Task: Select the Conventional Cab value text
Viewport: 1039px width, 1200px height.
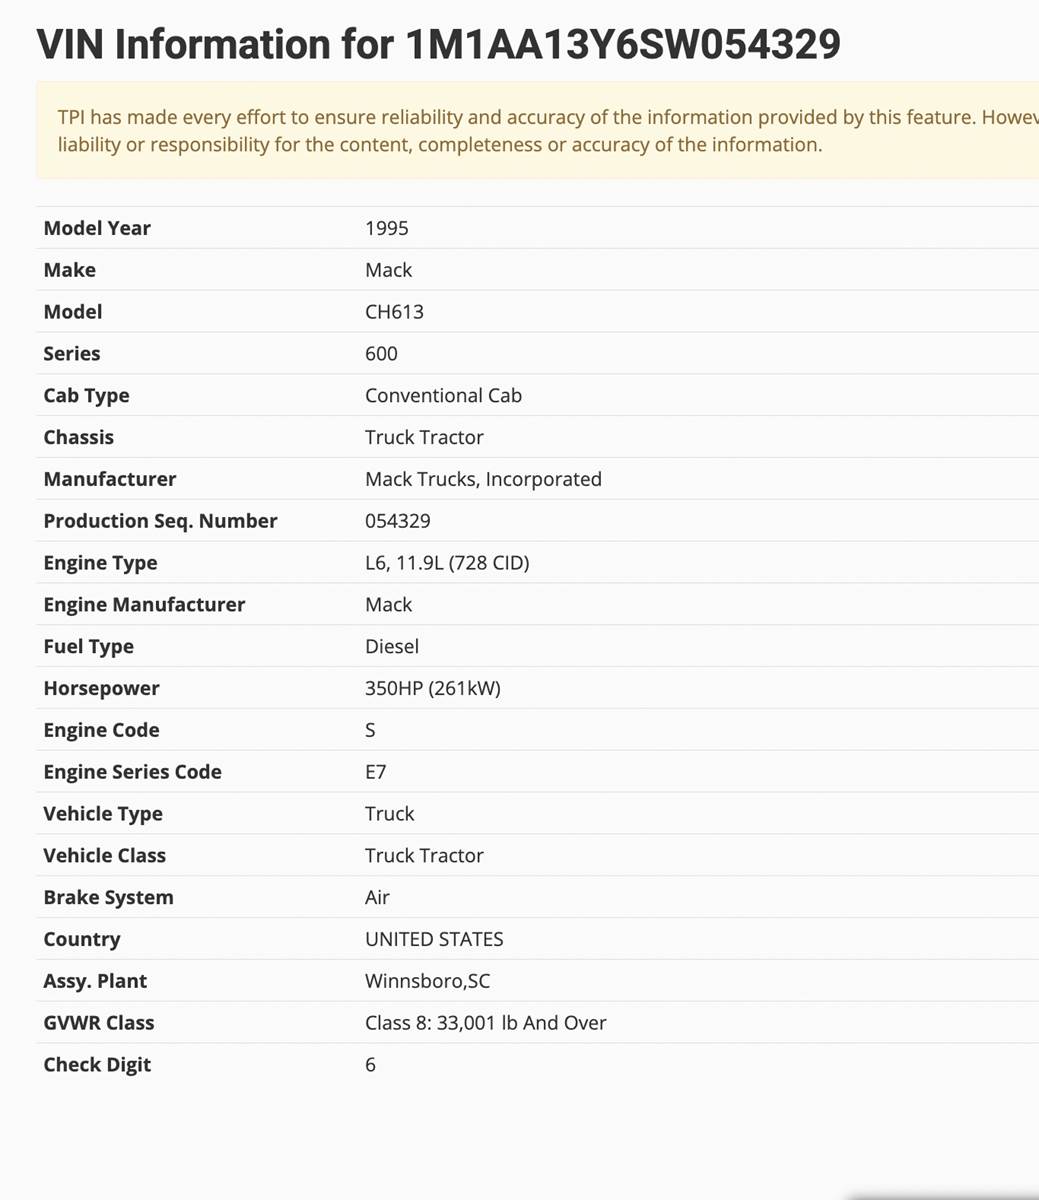Action: [x=443, y=396]
